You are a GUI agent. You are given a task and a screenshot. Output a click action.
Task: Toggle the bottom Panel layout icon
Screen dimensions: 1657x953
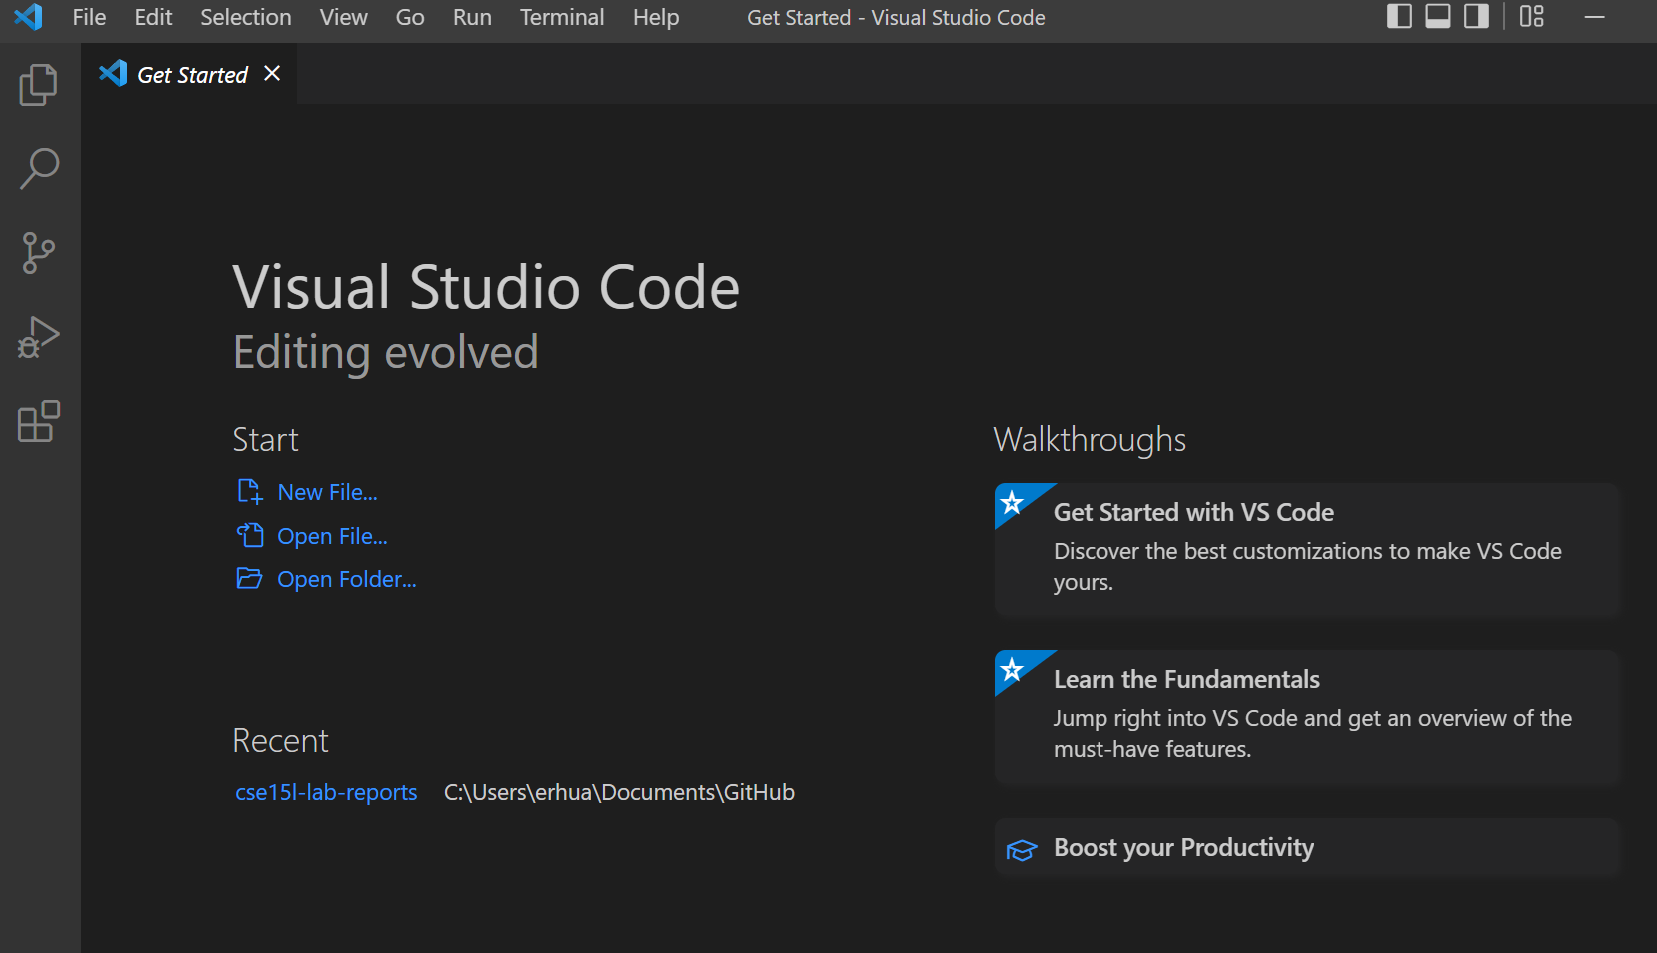click(1438, 17)
